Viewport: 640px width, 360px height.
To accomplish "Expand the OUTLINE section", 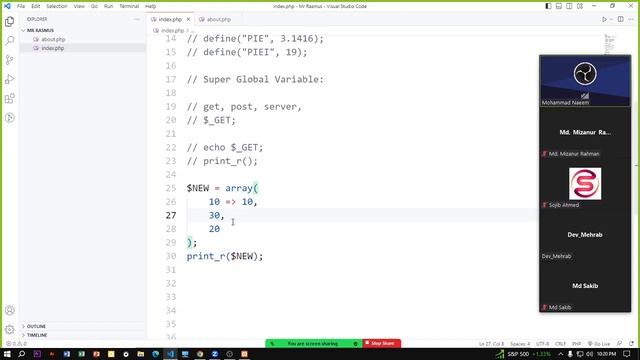I will 36,326.
